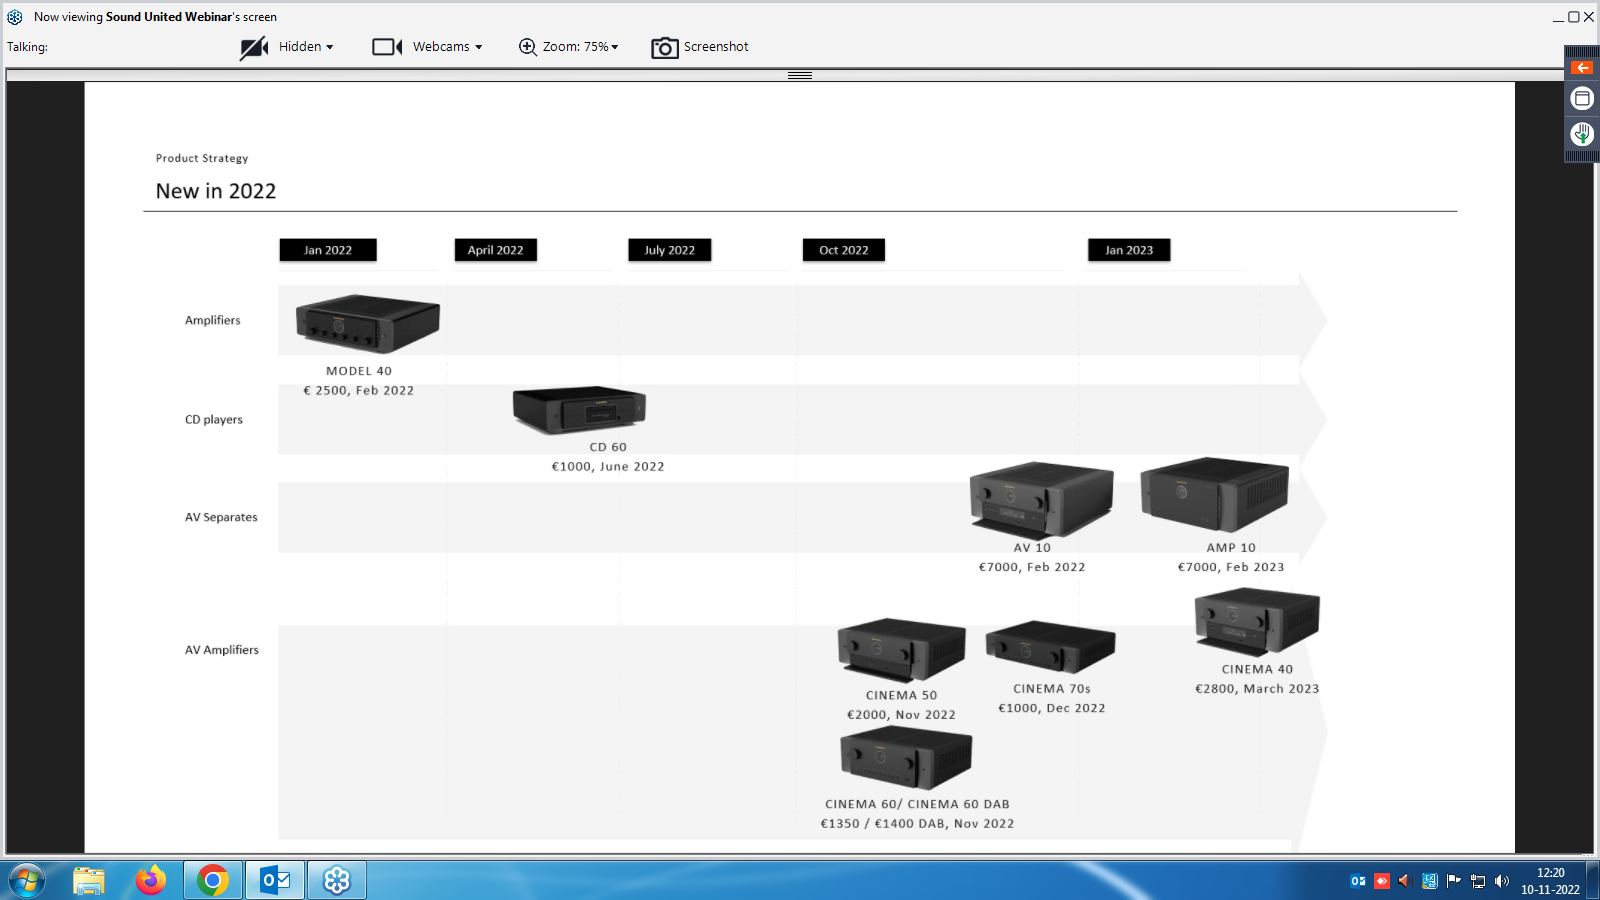This screenshot has width=1600, height=900.
Task: Click the '€2800, March 2023' price text
Action: [1257, 689]
